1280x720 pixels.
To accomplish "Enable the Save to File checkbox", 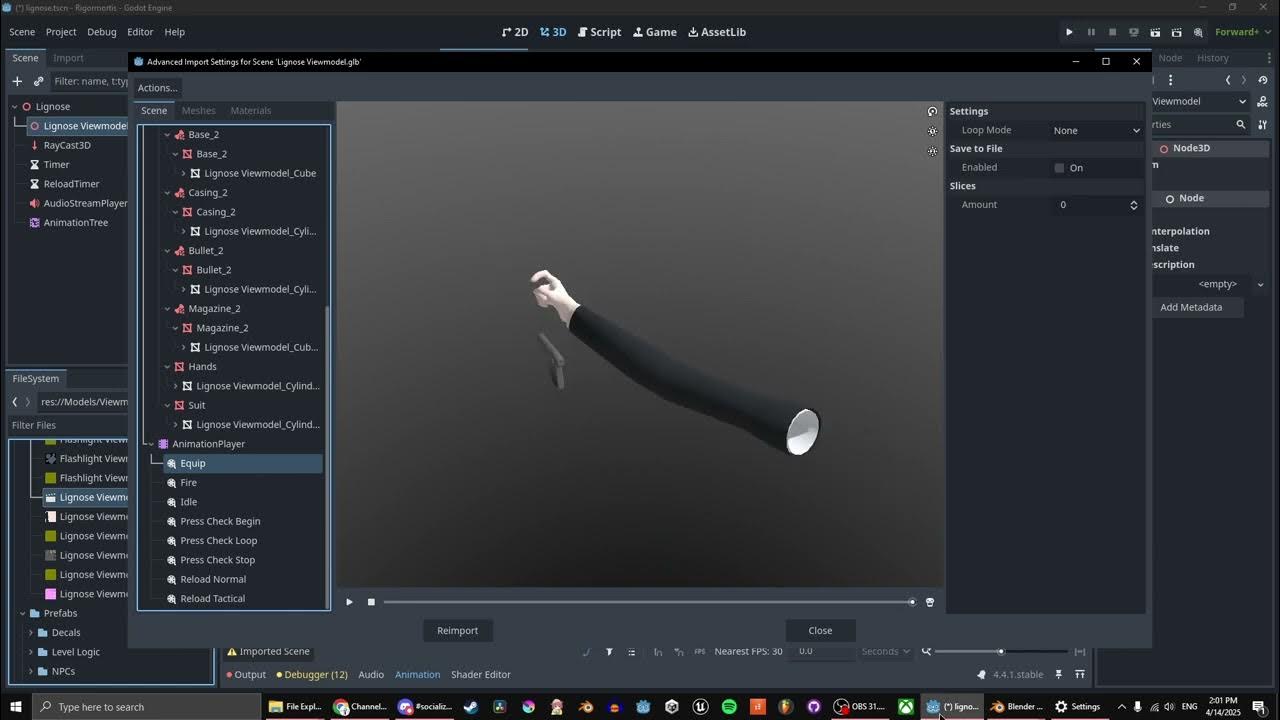I will click(1059, 168).
